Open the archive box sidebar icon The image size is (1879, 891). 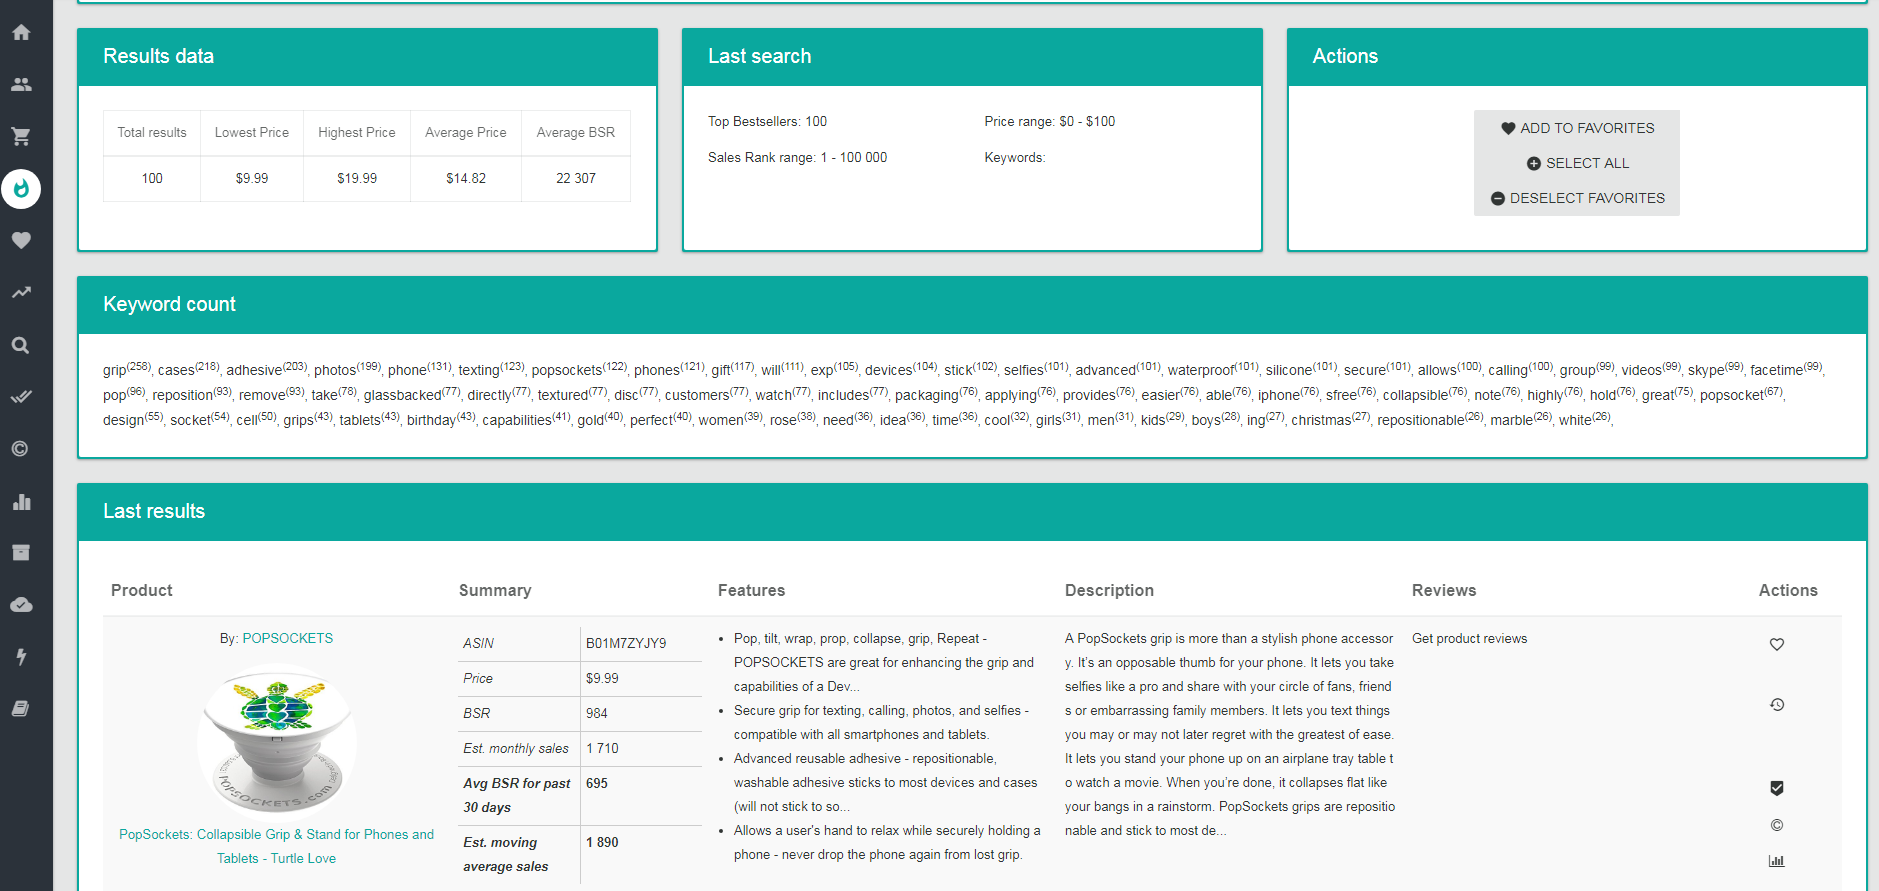point(21,553)
